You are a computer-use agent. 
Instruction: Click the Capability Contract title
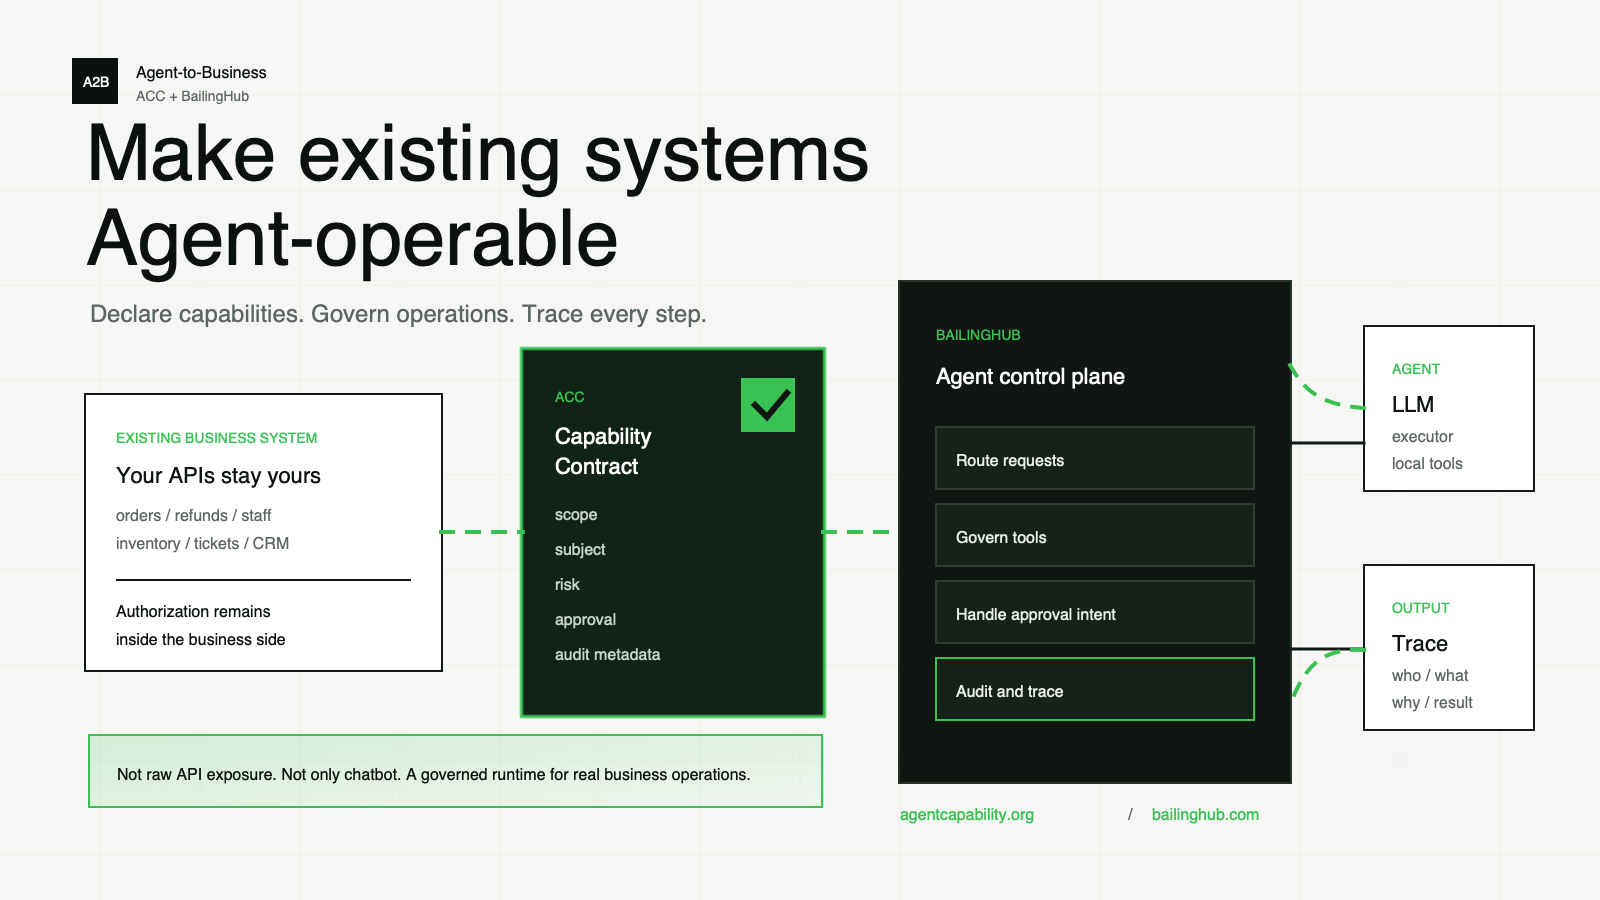603,451
